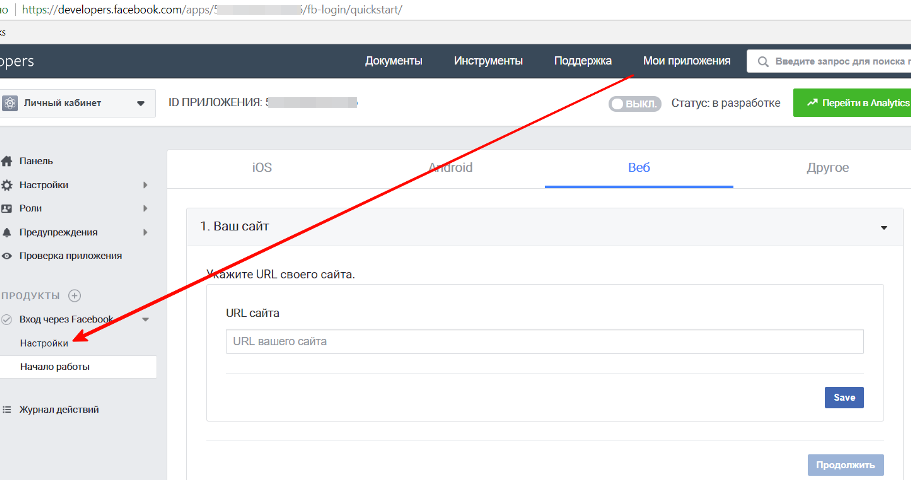The height and width of the screenshot is (480, 911).
Task: Click the developer search input box
Action: pos(829,61)
